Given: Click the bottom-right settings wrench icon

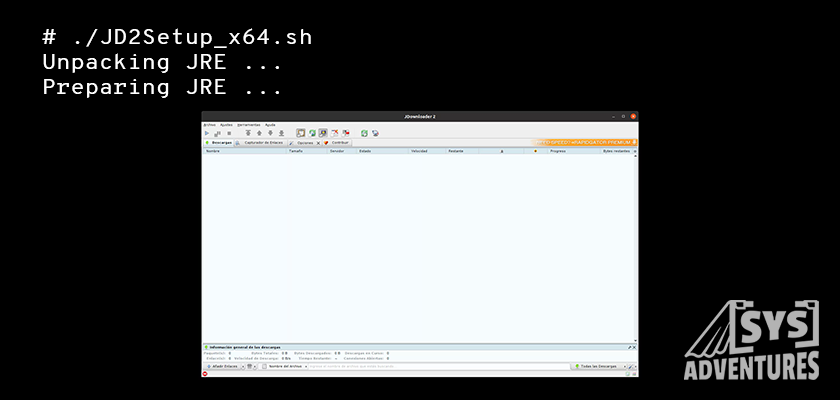Looking at the screenshot, I should pos(631,367).
